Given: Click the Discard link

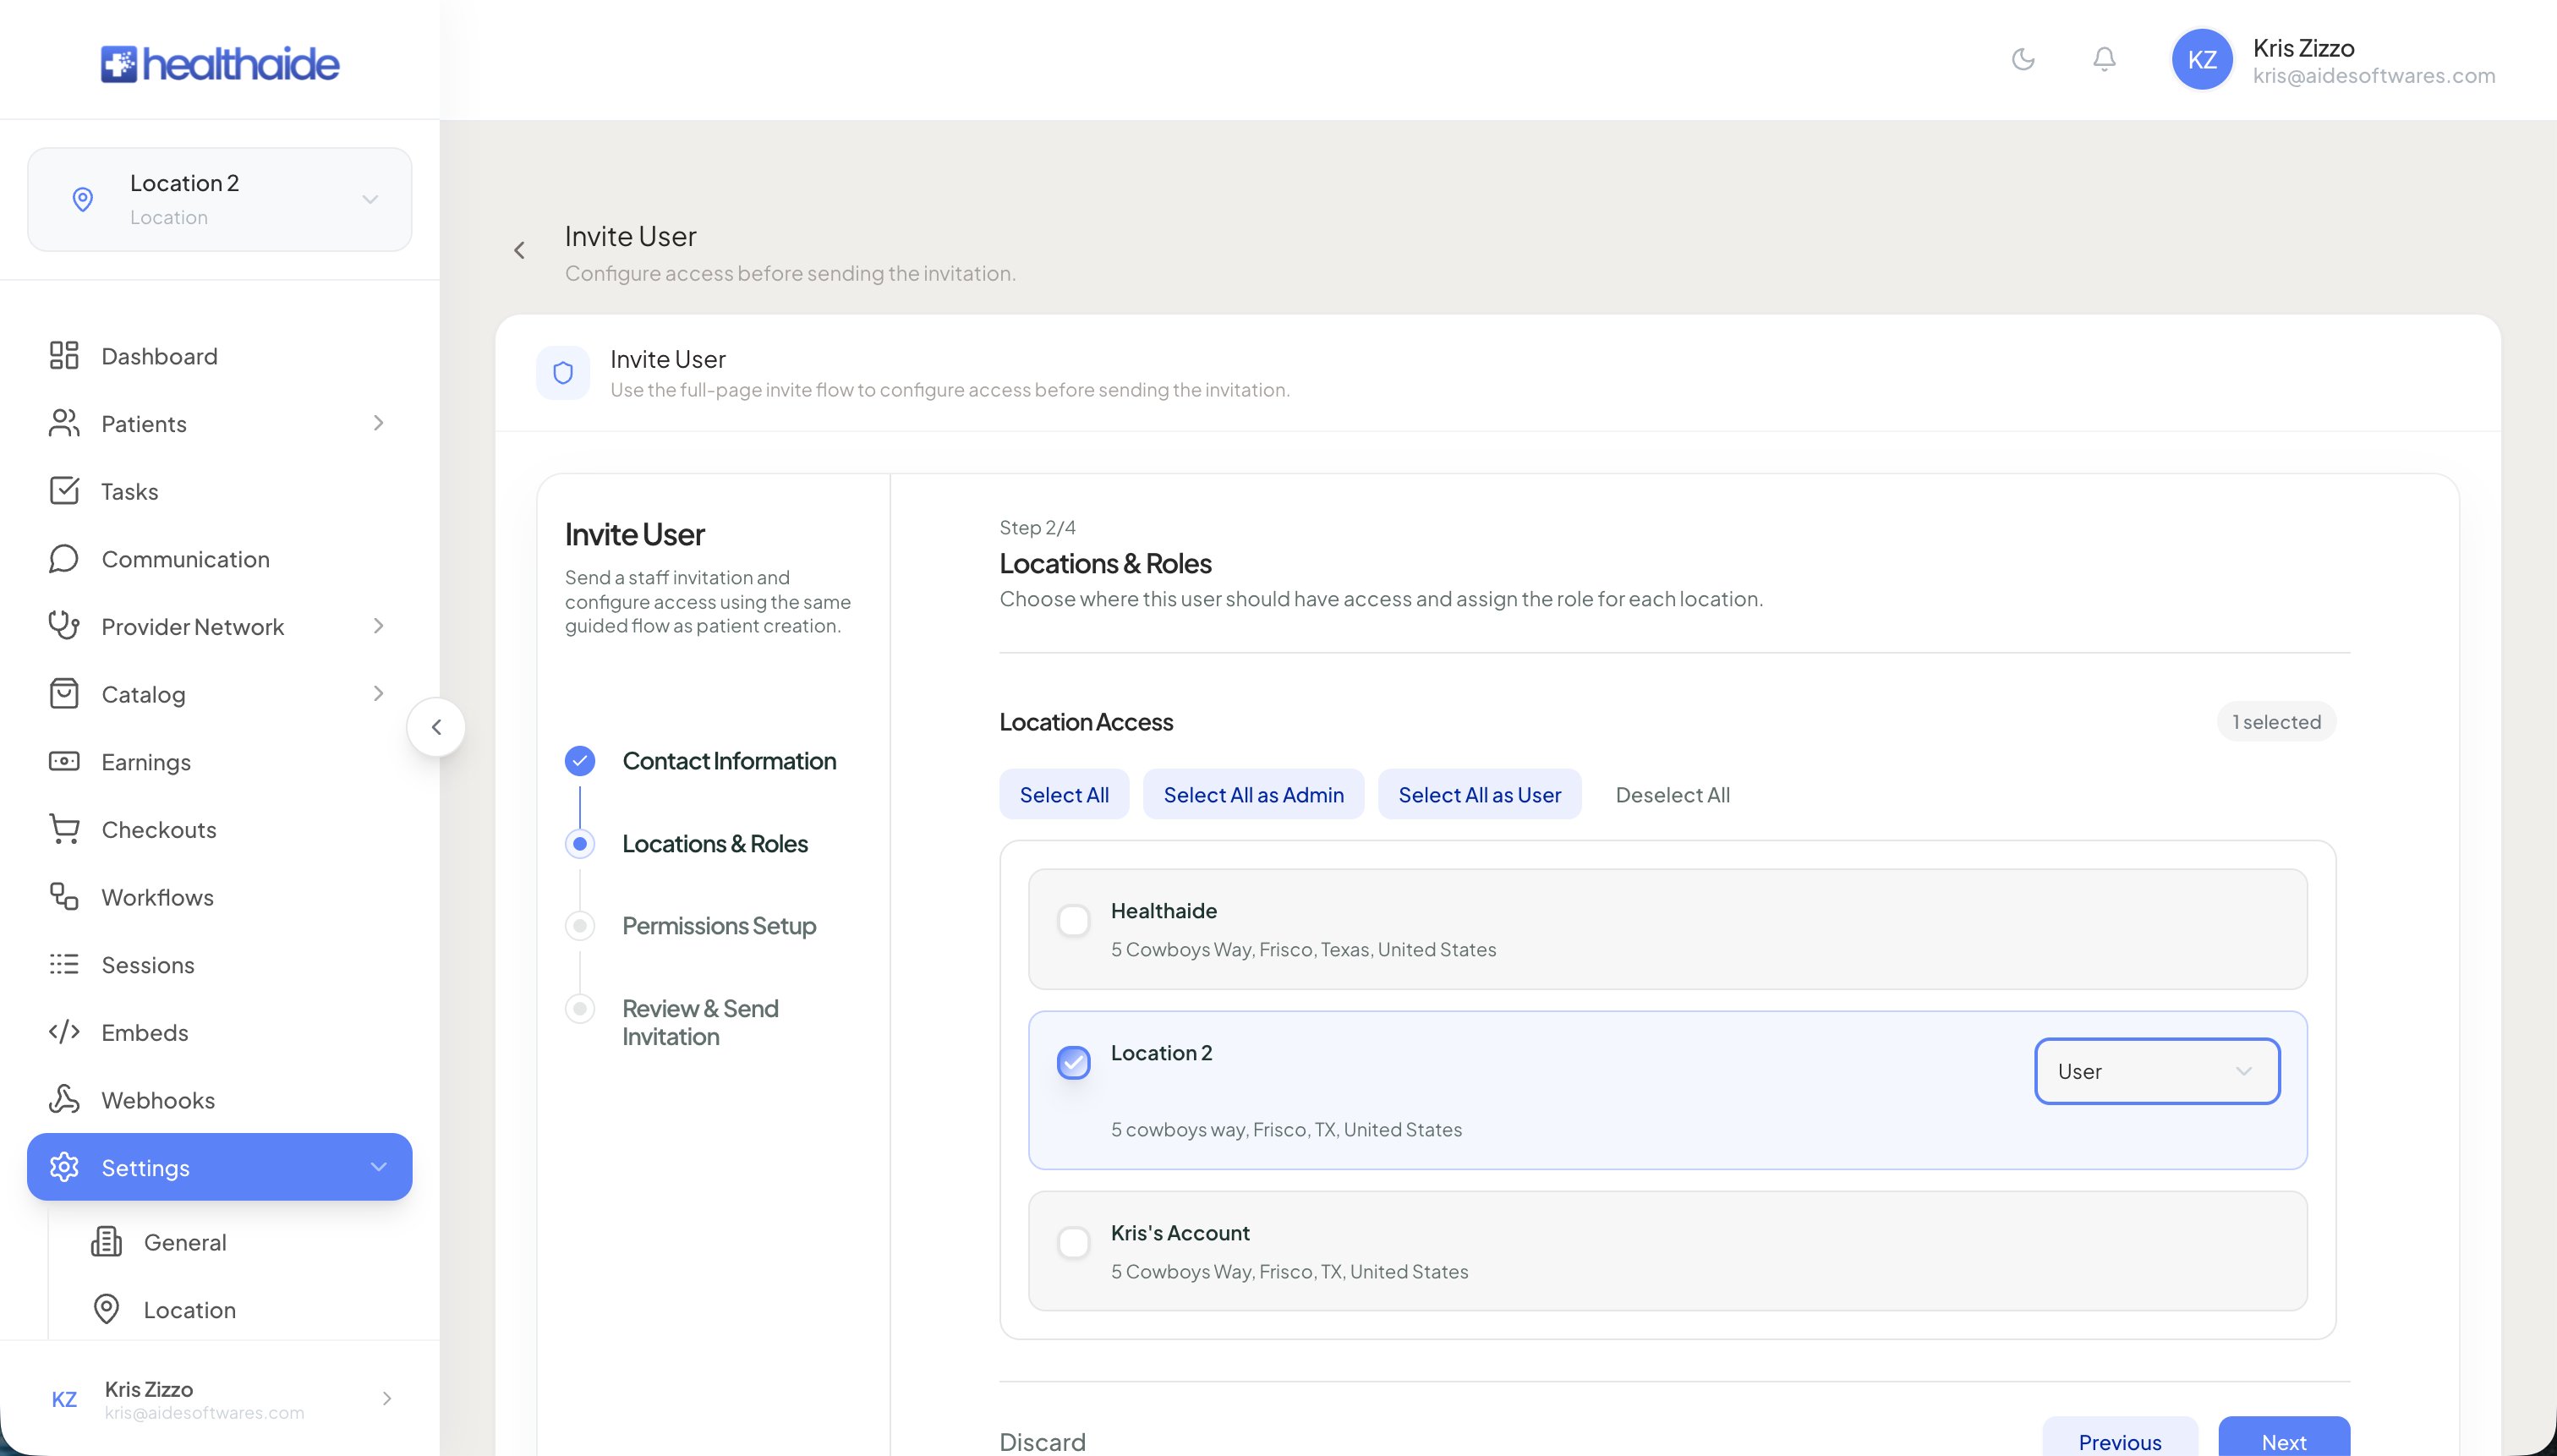Looking at the screenshot, I should tap(1042, 1441).
